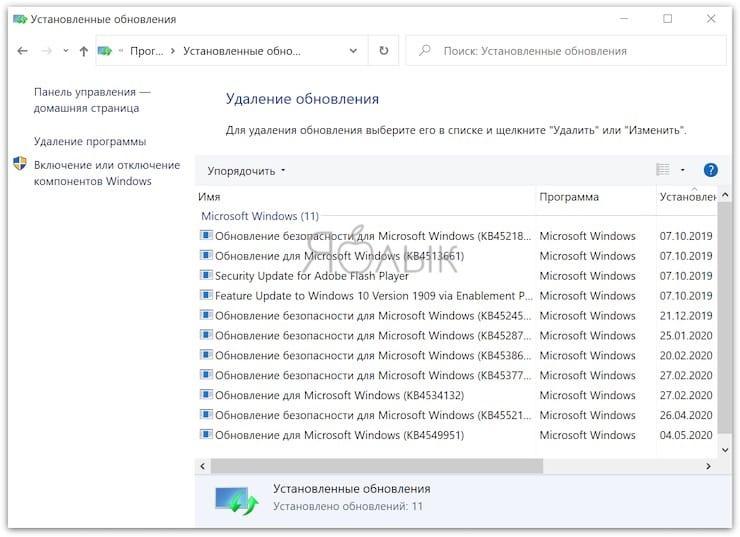Select security update KB45287
The width and height of the screenshot is (740, 537).
tap(456, 336)
